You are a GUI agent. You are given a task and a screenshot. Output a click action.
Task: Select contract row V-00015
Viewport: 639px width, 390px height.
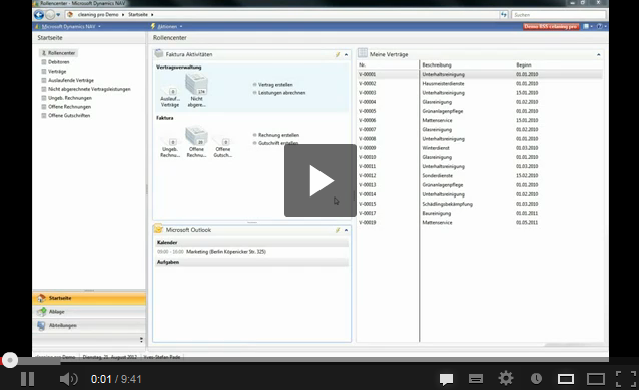point(480,204)
